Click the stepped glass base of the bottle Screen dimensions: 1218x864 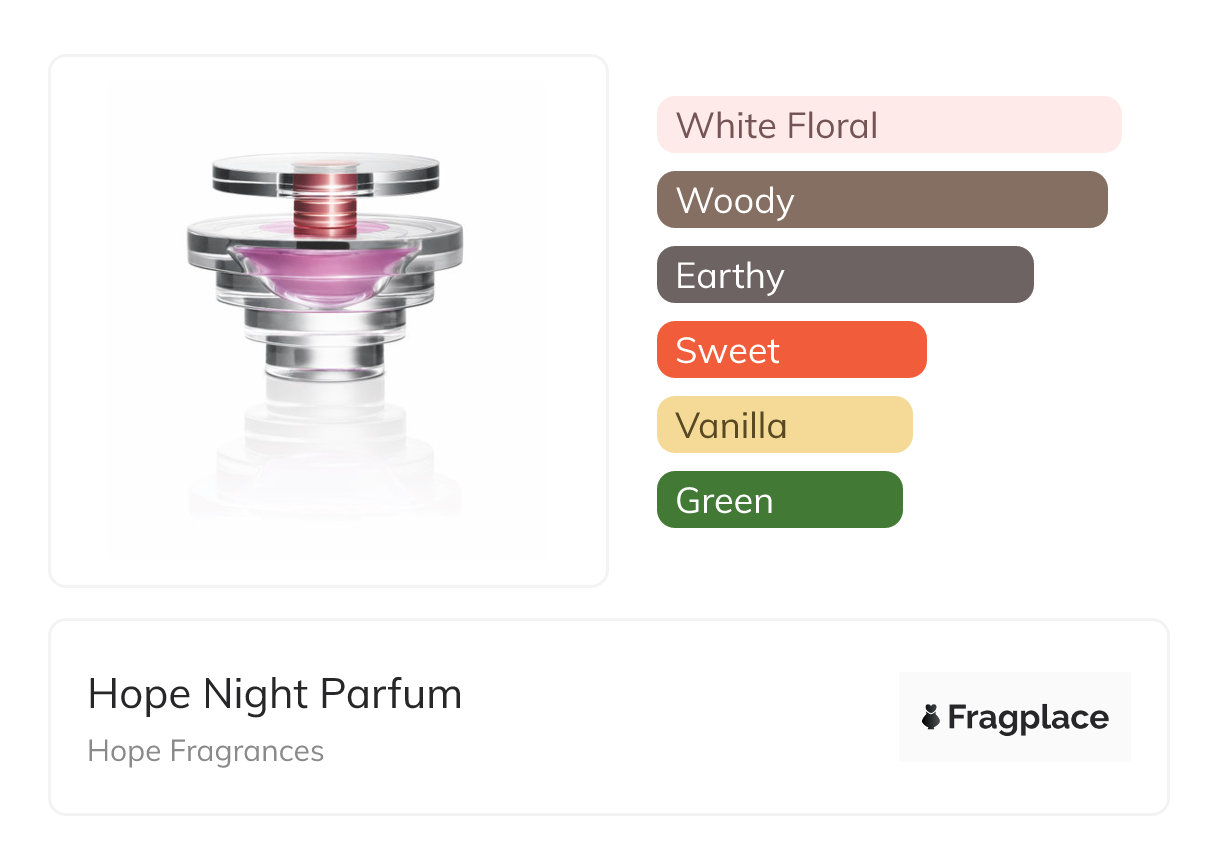click(x=325, y=345)
